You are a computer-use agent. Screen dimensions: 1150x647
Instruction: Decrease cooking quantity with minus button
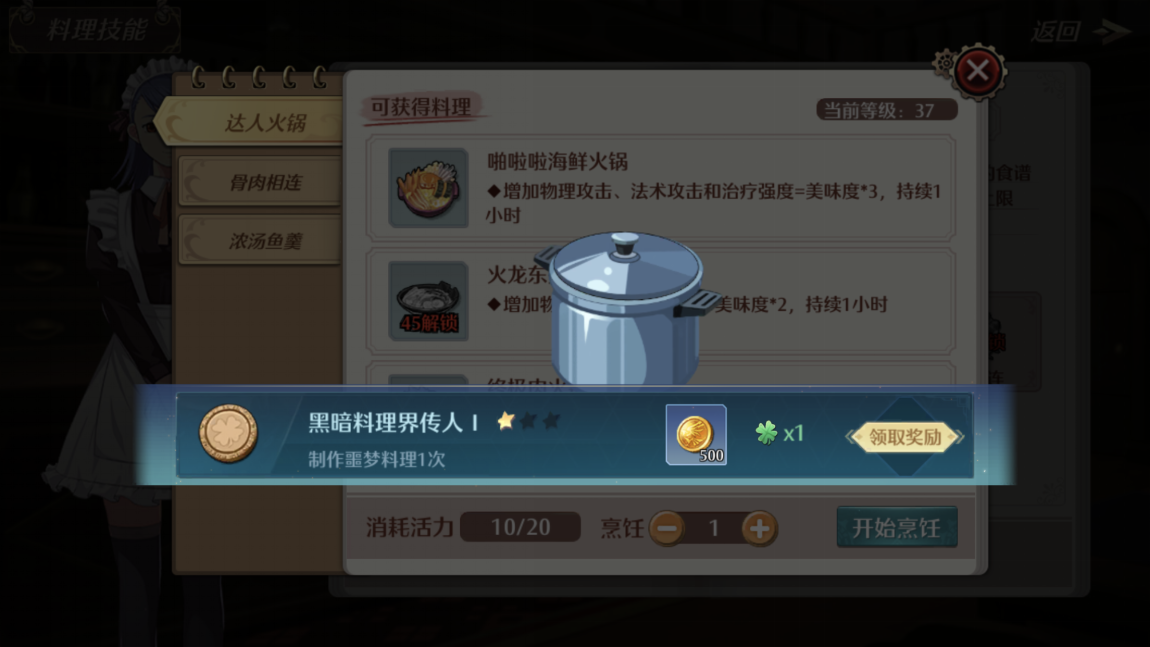pos(667,528)
